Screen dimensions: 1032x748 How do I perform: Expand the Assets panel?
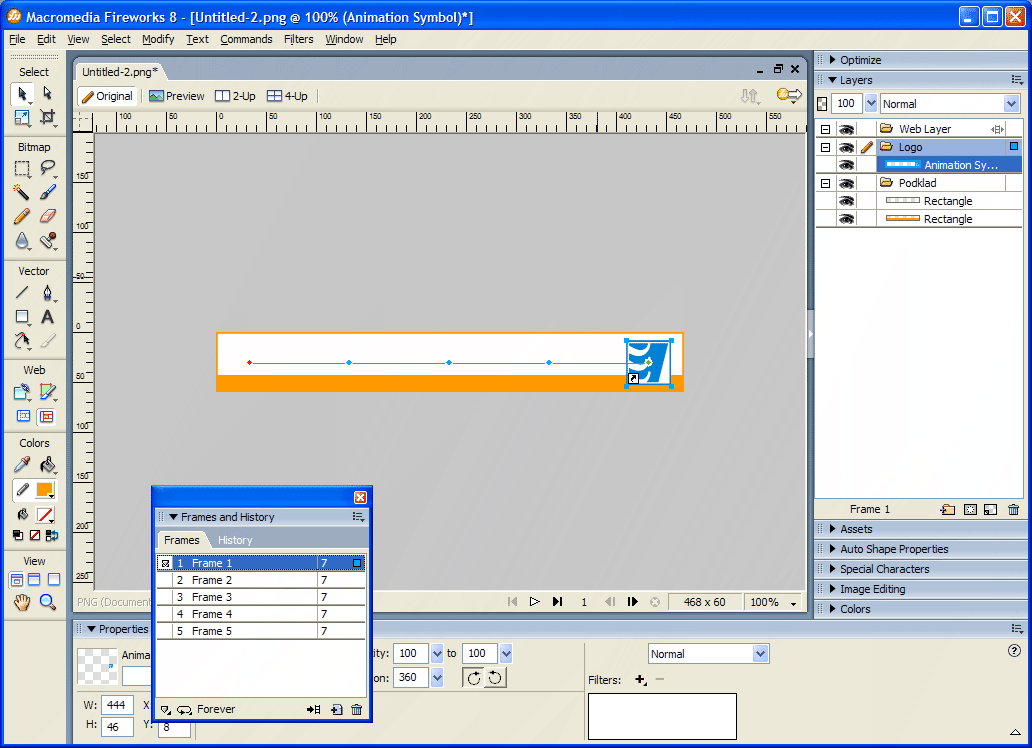(x=833, y=529)
